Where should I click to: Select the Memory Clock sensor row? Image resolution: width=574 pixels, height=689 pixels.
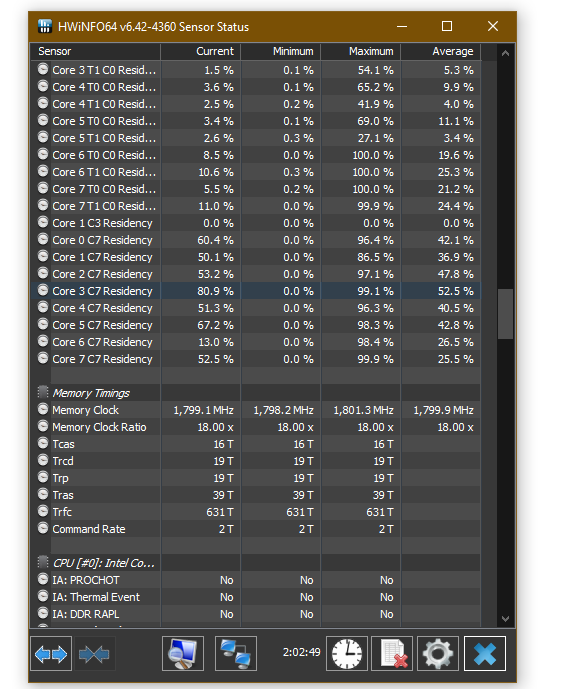click(255, 410)
